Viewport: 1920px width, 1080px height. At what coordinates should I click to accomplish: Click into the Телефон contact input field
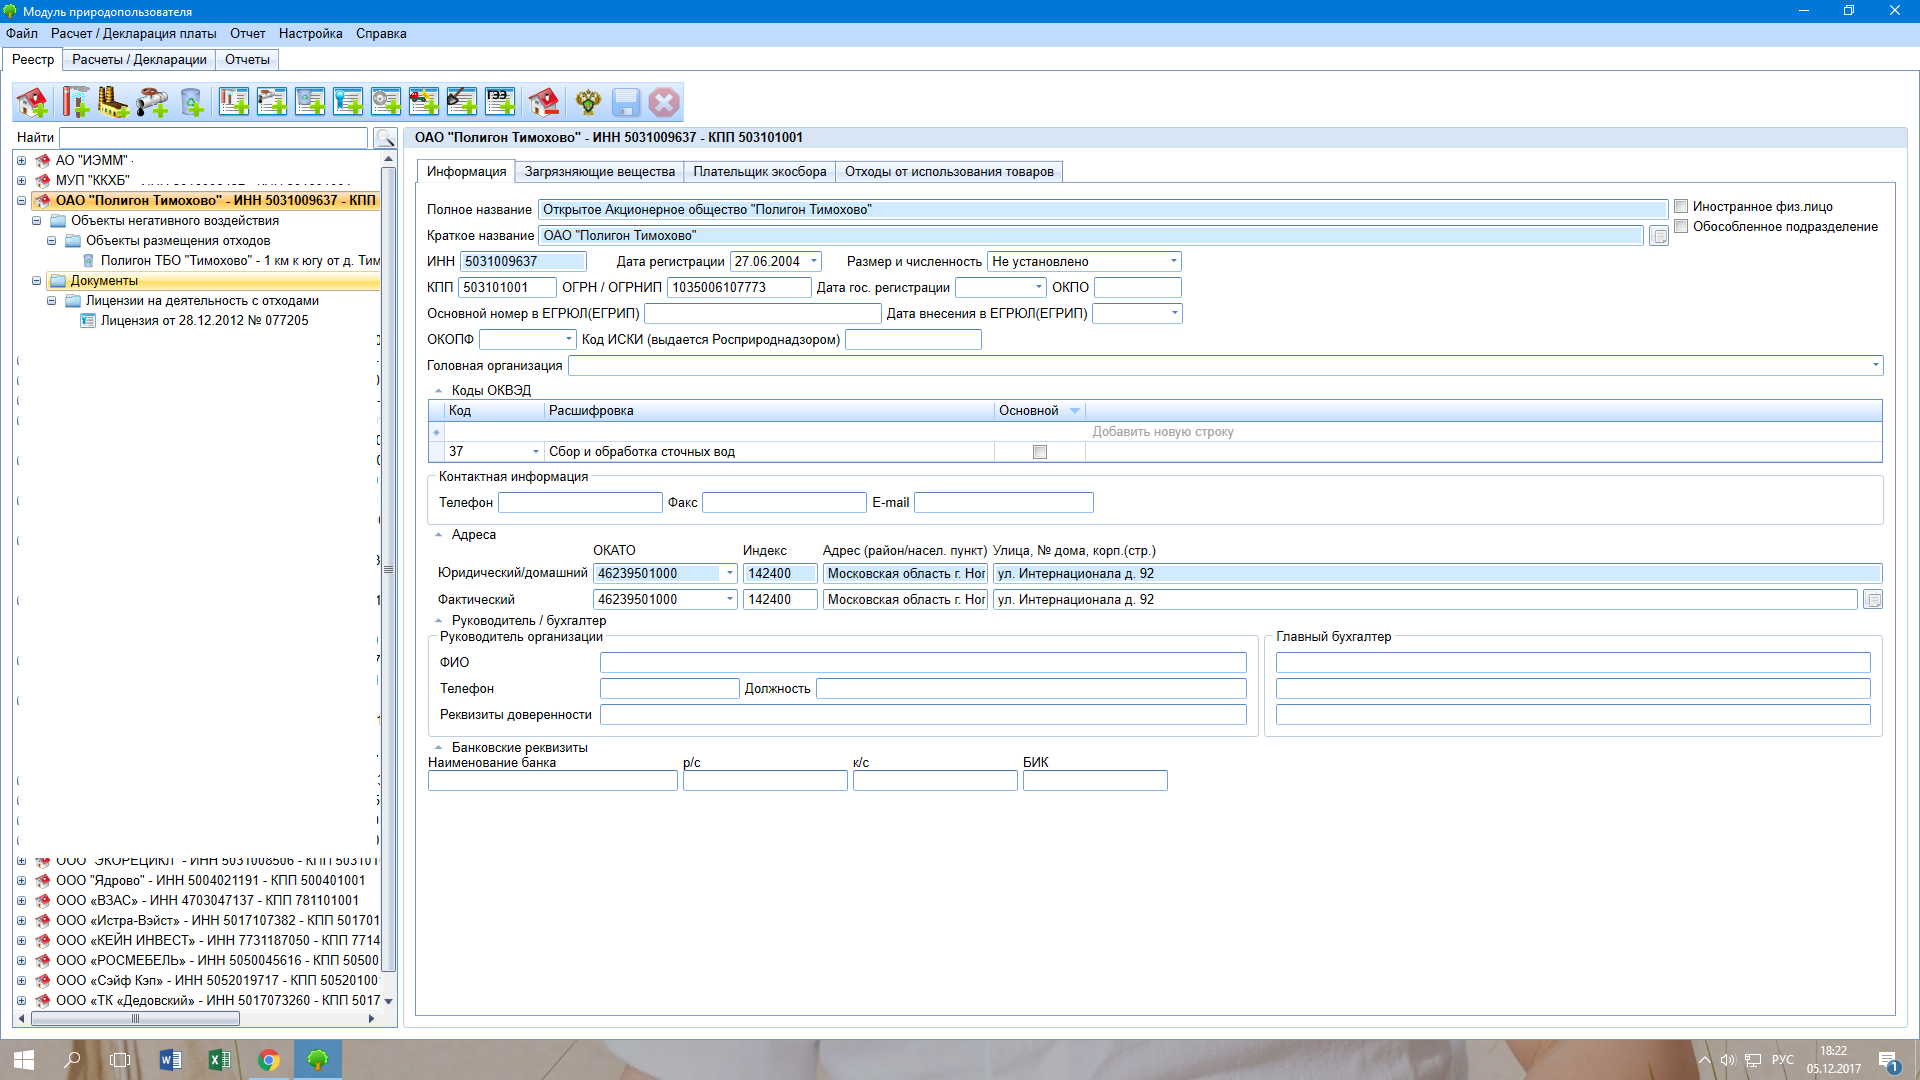tap(580, 503)
